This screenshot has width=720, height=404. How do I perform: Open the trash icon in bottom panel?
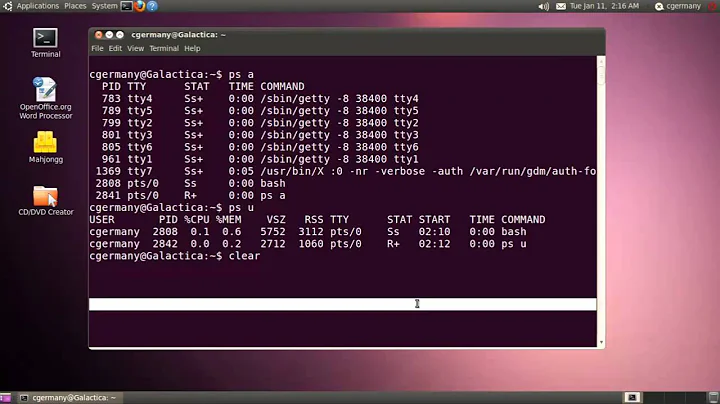(x=714, y=398)
